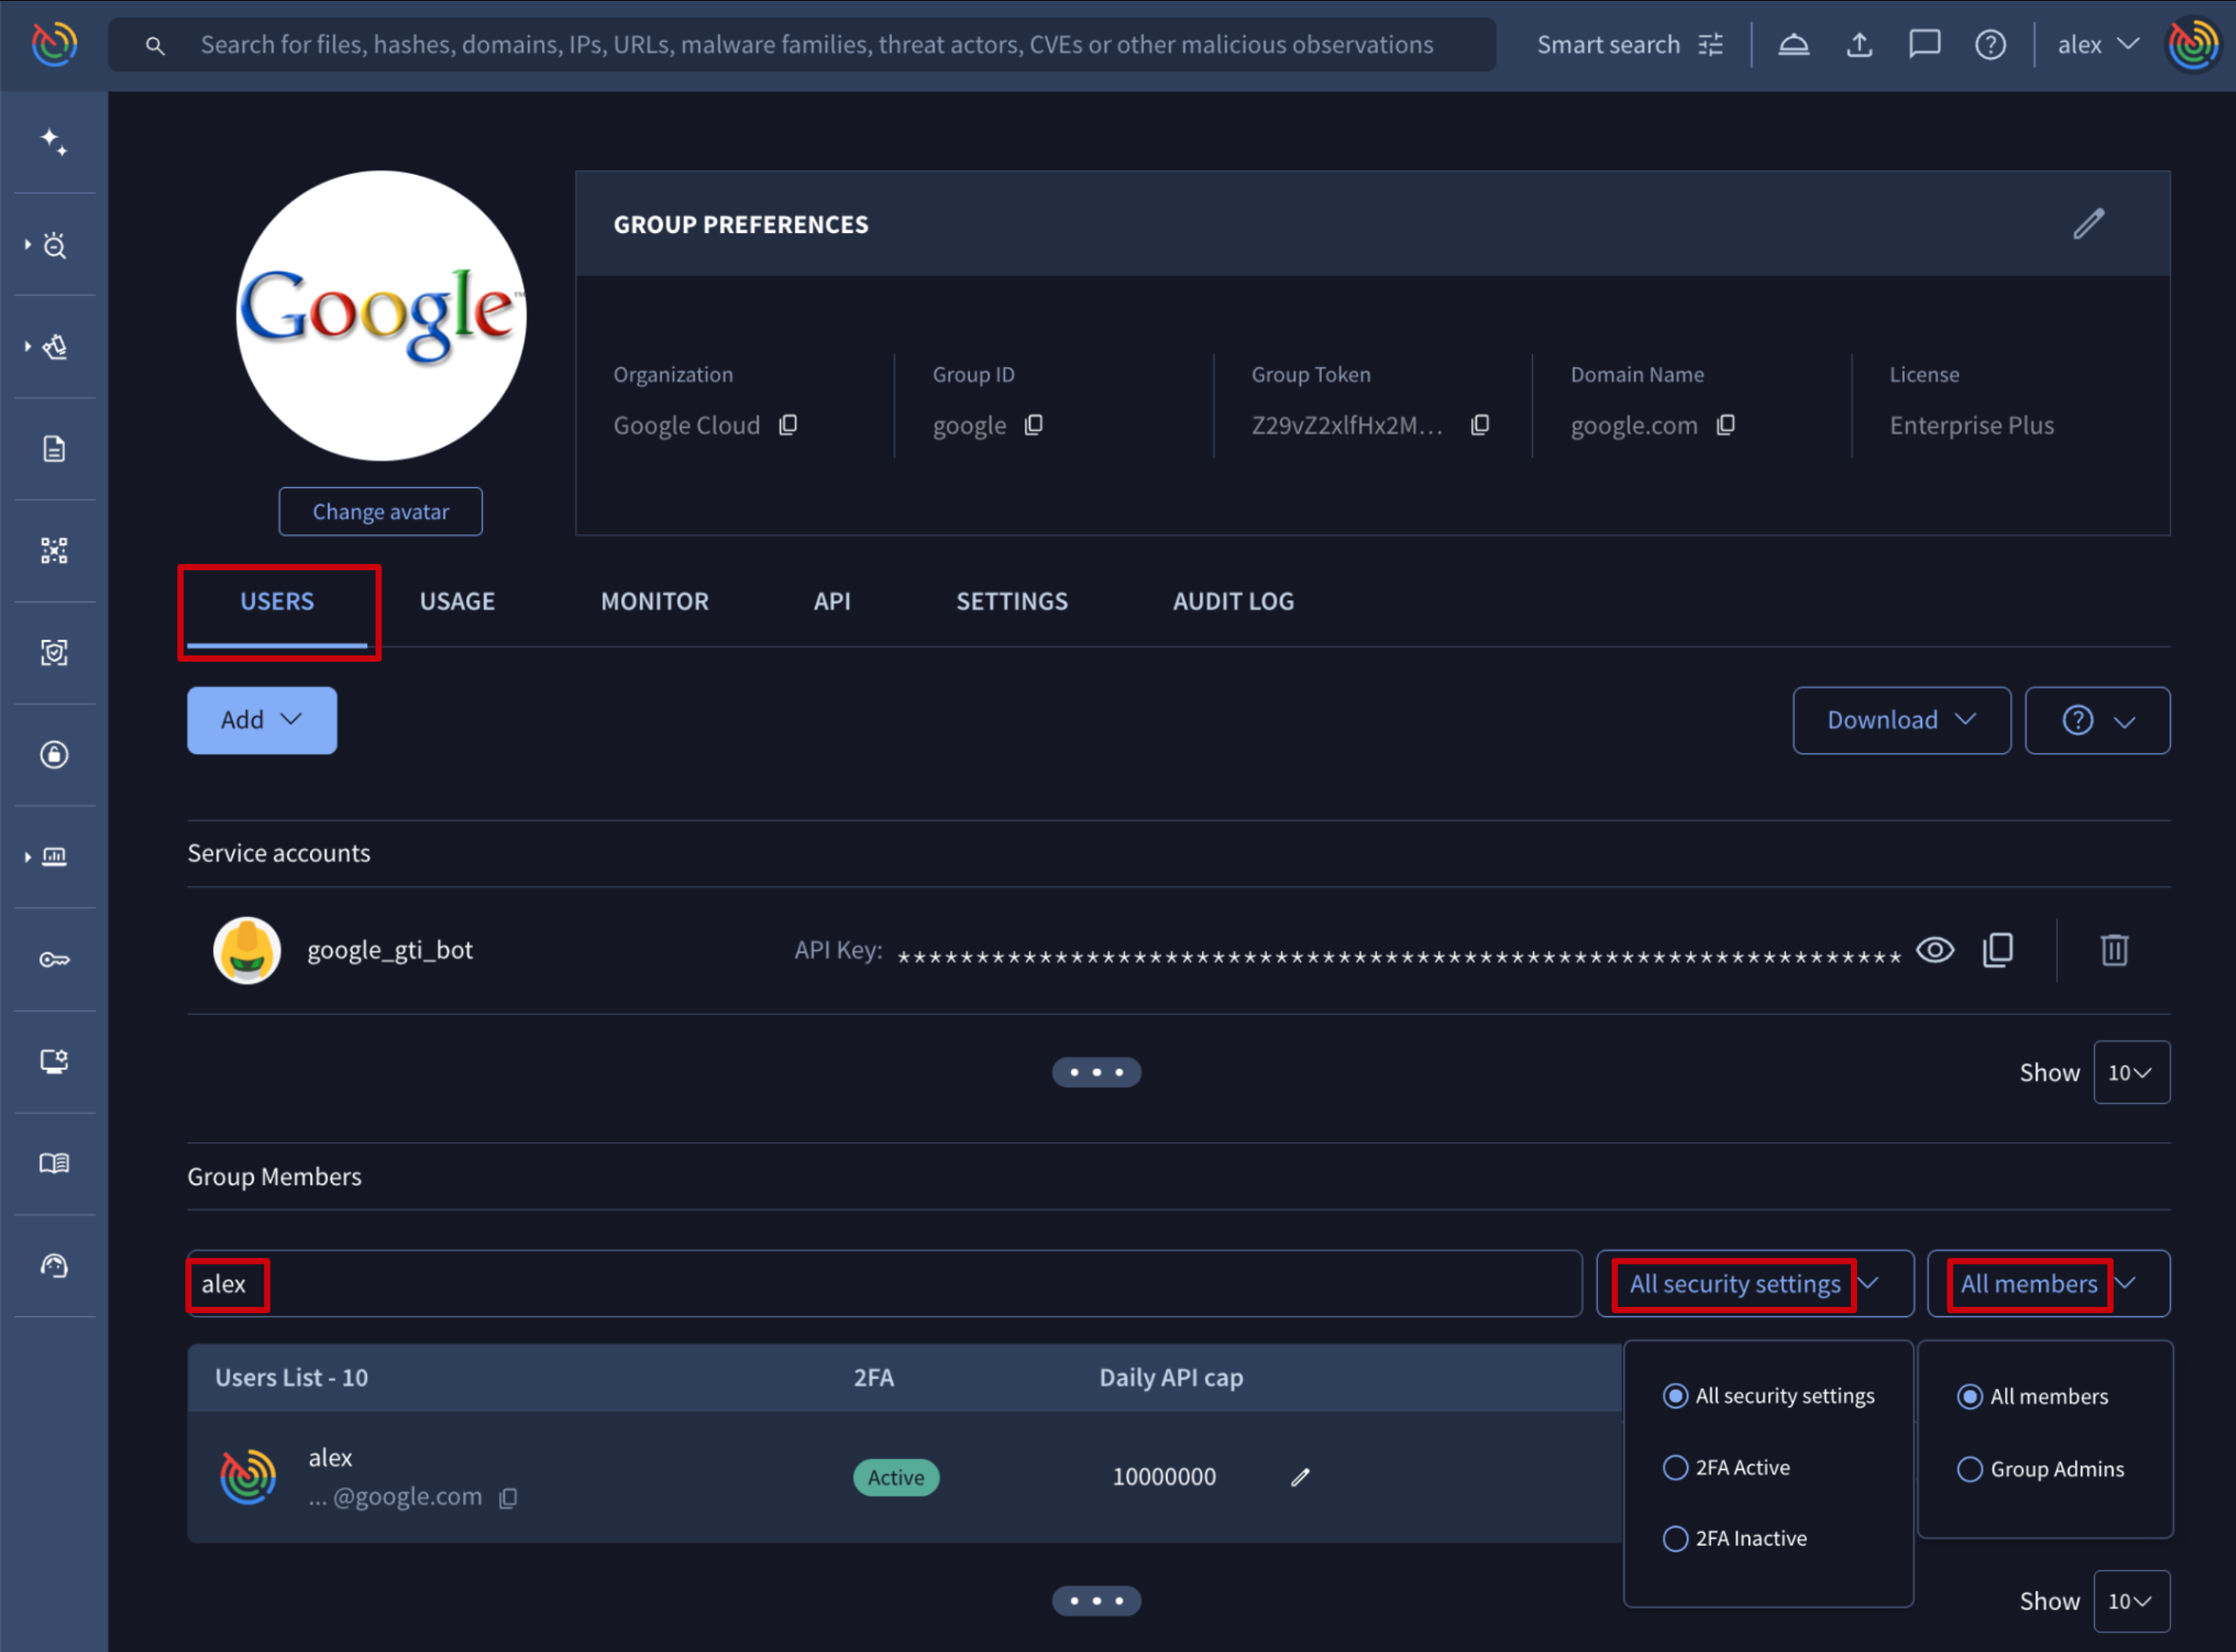This screenshot has height=1652, width=2236.
Task: Click the upload icon in top bar
Action: point(1859,45)
